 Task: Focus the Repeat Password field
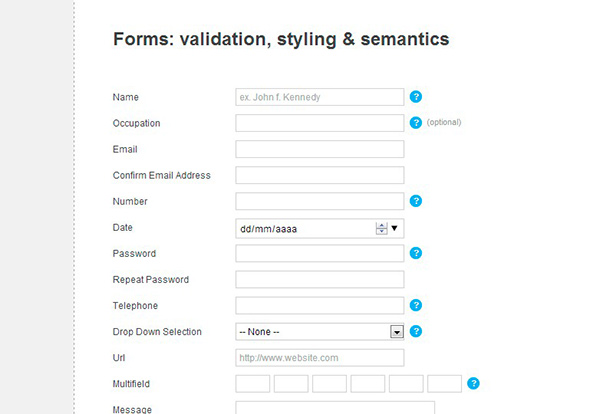point(320,280)
